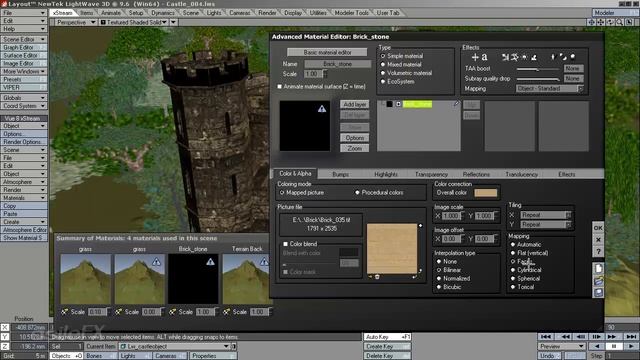
Task: Click the Image scale X input field
Action: [x=451, y=216]
